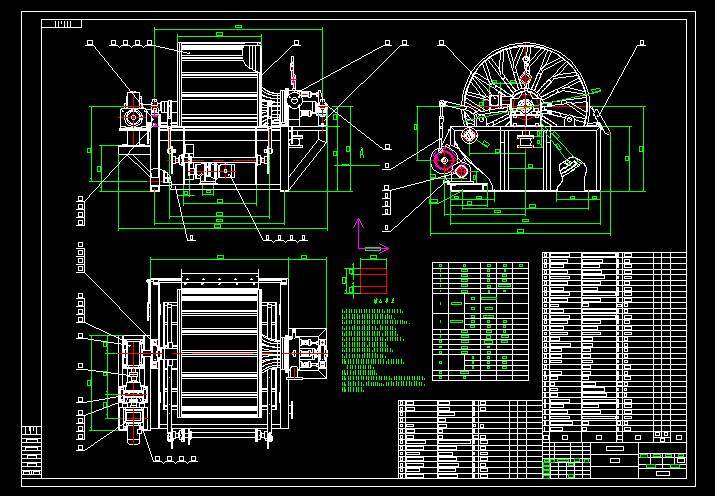Viewport: 715px width, 496px height.
Task: Select the winch drum in the front elevation view
Action: click(x=220, y=84)
